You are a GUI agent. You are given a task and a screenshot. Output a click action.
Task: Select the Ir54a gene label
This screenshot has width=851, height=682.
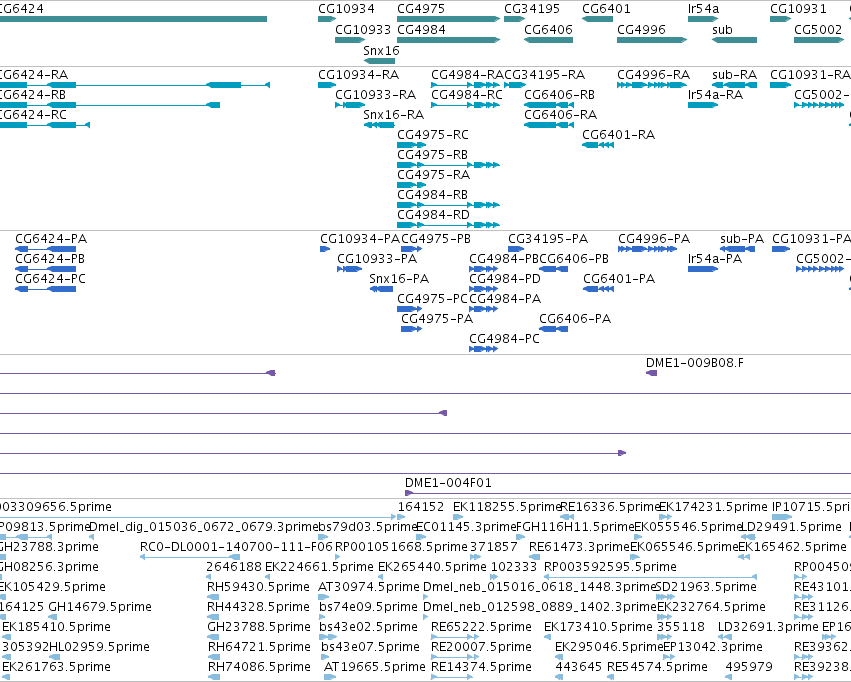(x=703, y=9)
